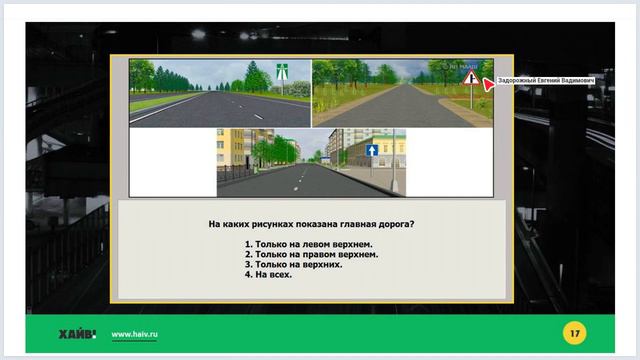Click the www.haiv.ru link

point(134,335)
